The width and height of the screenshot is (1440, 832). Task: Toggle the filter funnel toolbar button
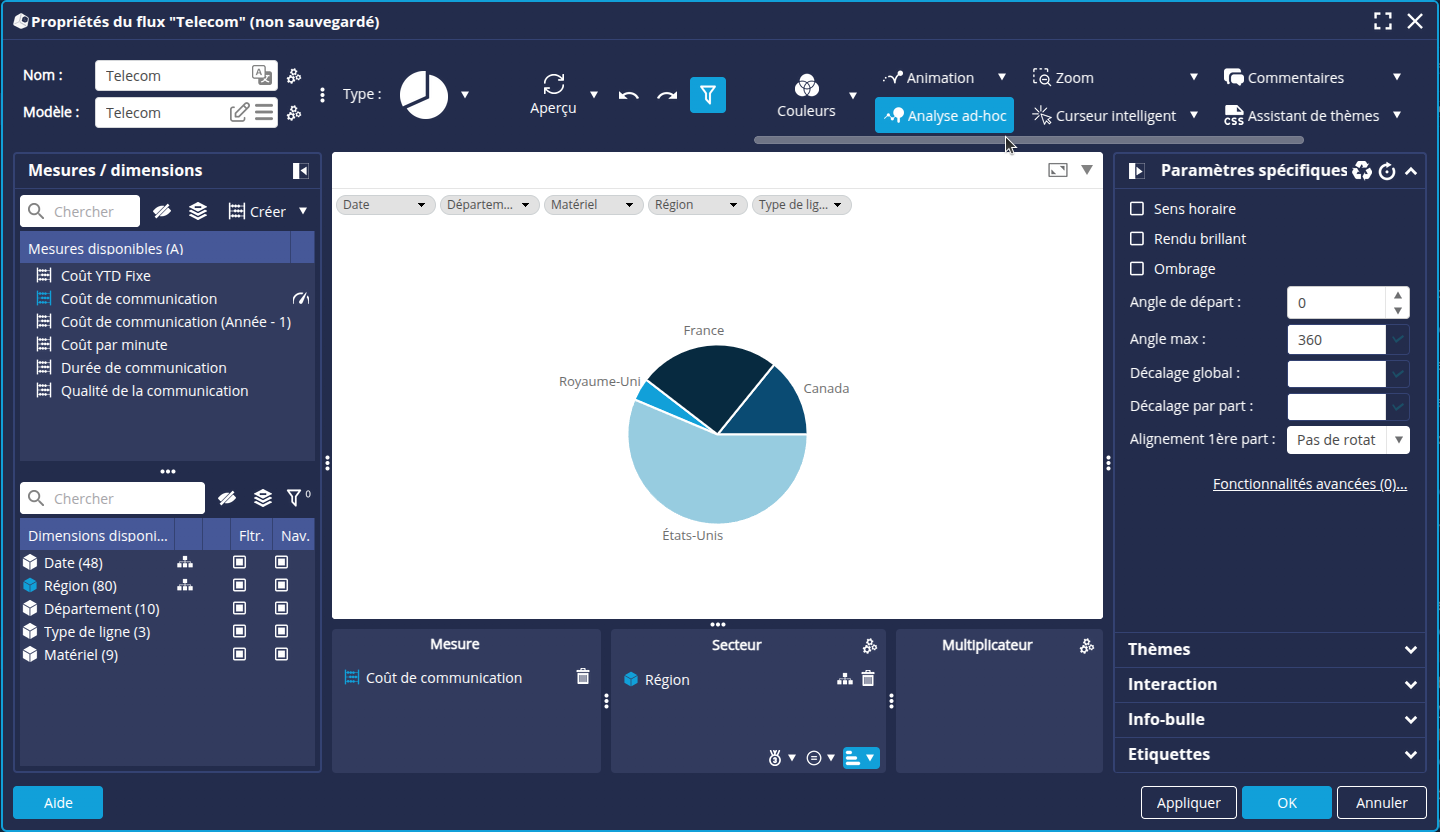(708, 95)
